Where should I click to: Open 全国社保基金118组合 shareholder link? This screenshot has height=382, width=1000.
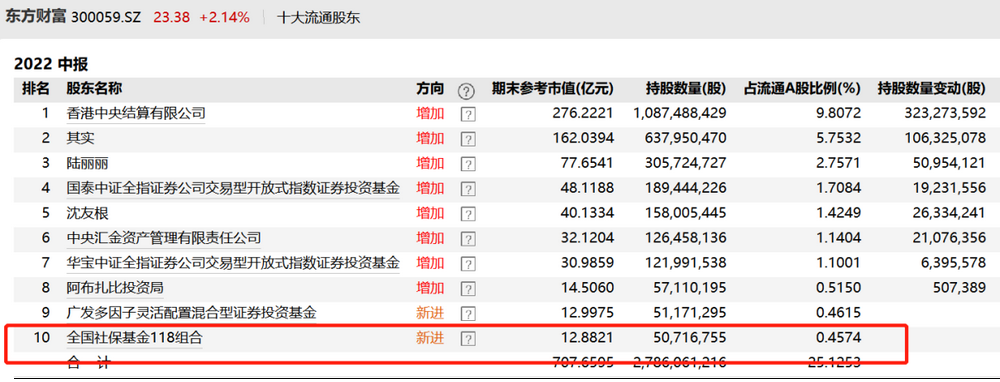135,338
